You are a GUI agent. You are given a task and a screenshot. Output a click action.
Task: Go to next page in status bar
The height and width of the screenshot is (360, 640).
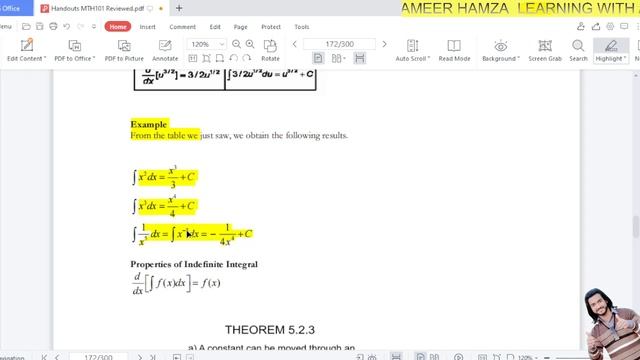140,357
